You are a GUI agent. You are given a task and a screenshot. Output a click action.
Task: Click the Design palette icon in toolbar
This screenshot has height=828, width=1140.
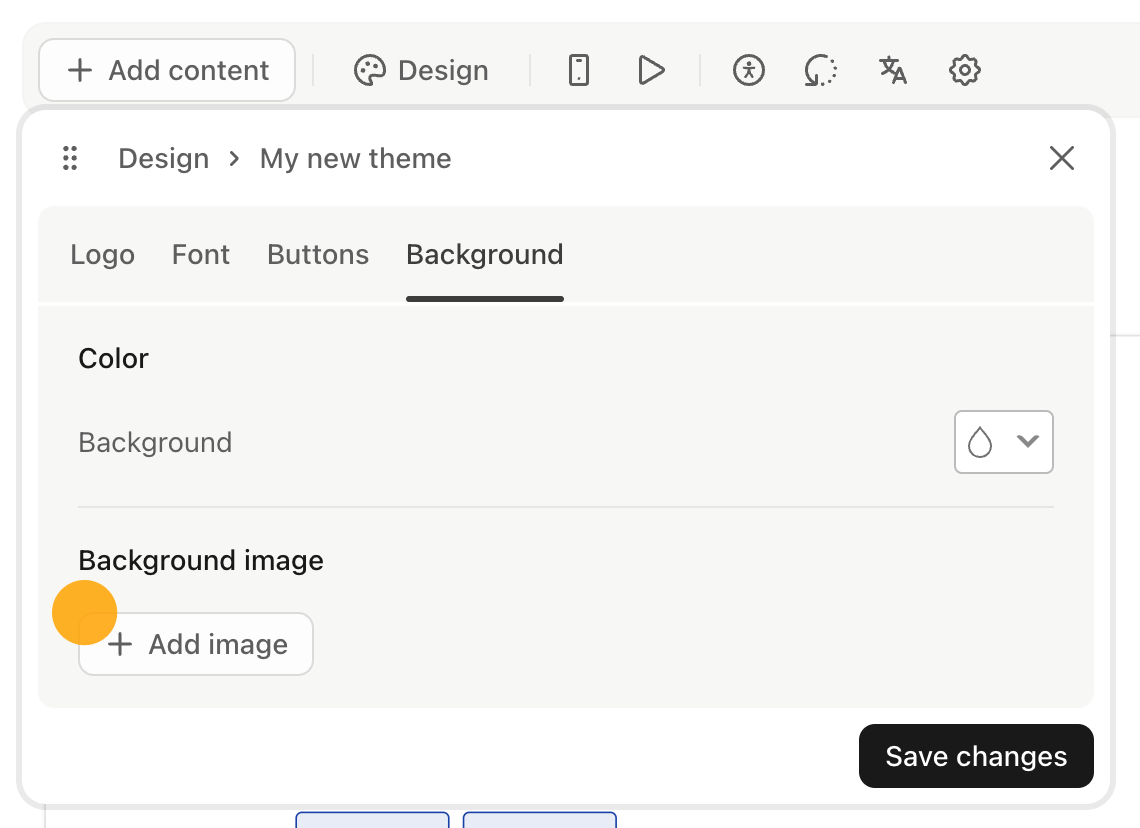point(370,70)
